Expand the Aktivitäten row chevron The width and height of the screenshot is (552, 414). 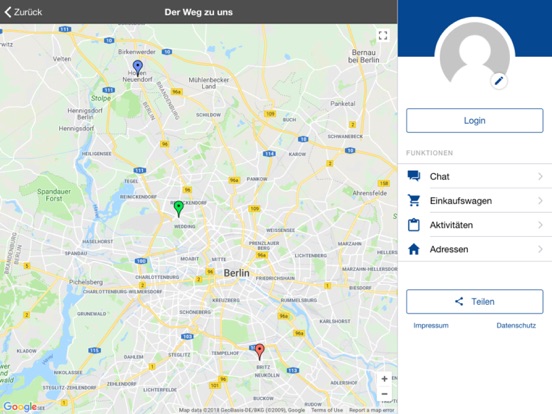540,225
